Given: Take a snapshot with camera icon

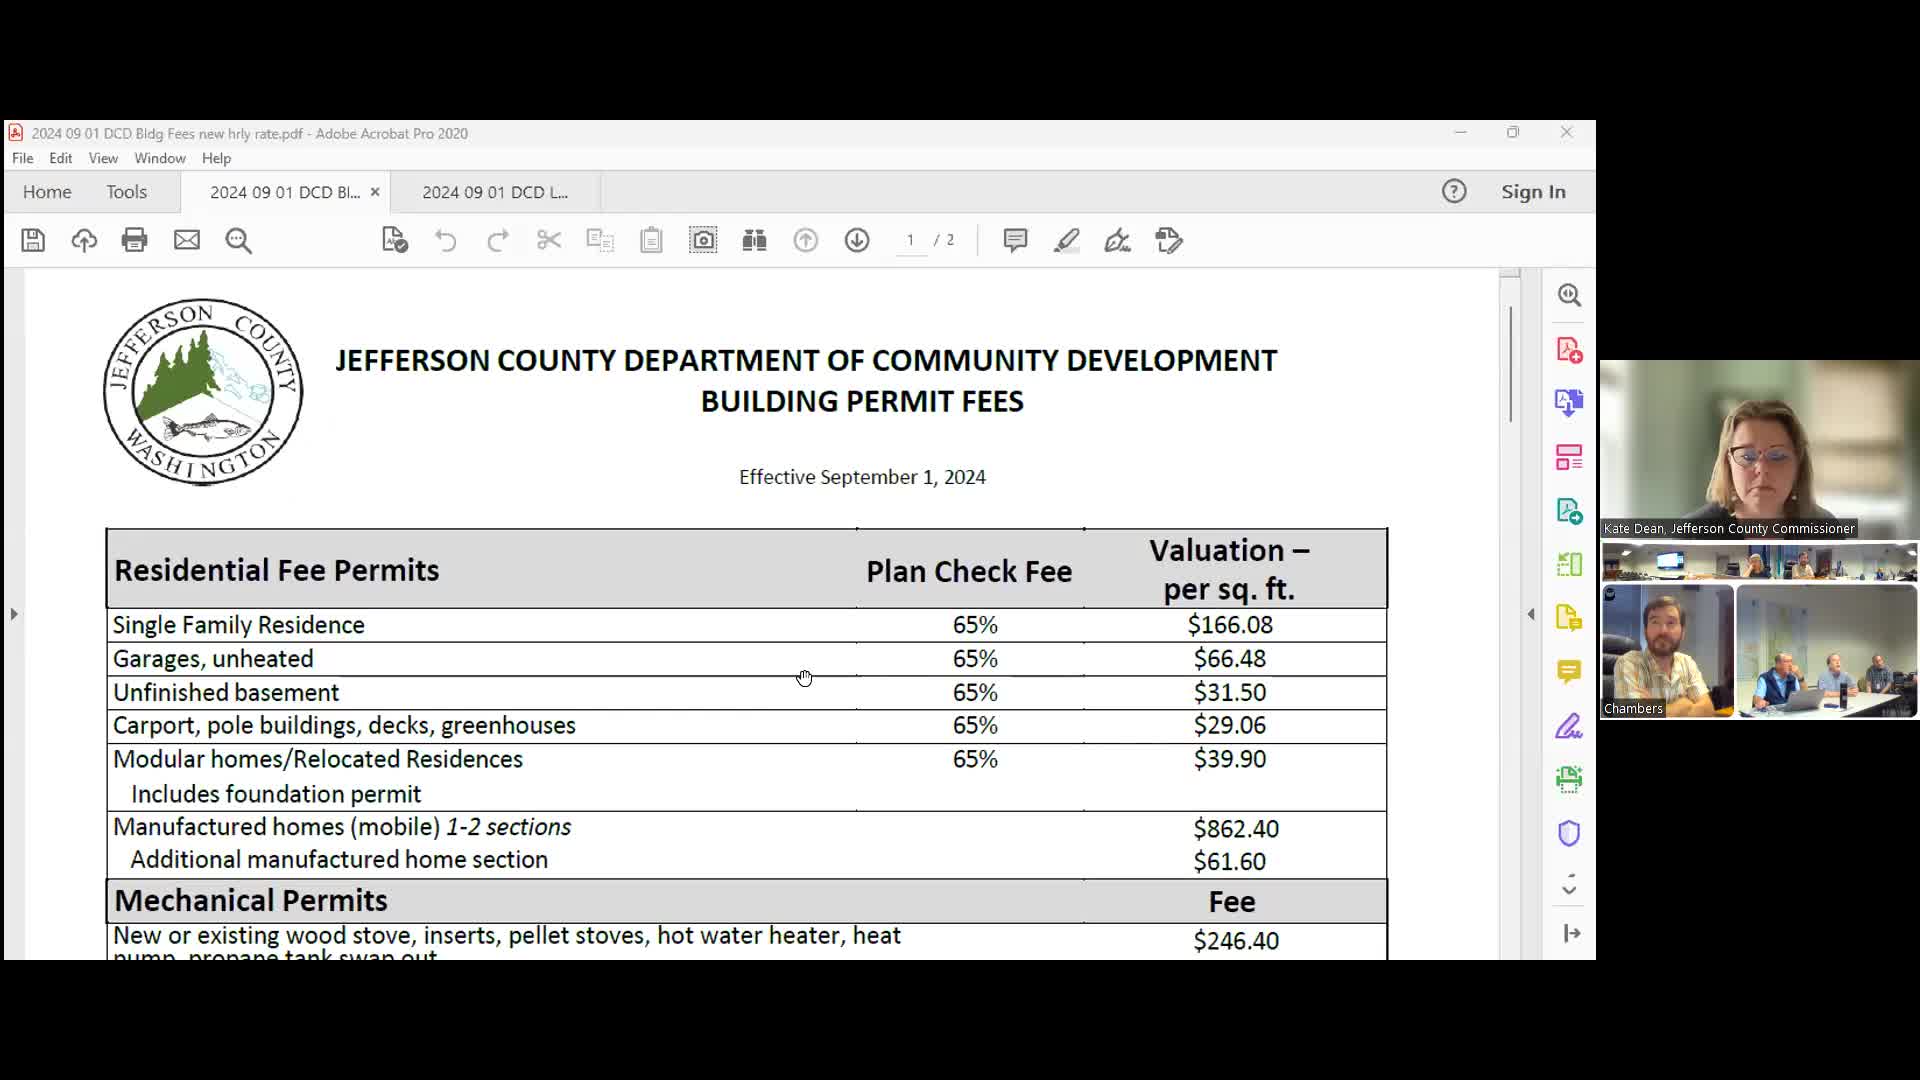Looking at the screenshot, I should point(703,240).
